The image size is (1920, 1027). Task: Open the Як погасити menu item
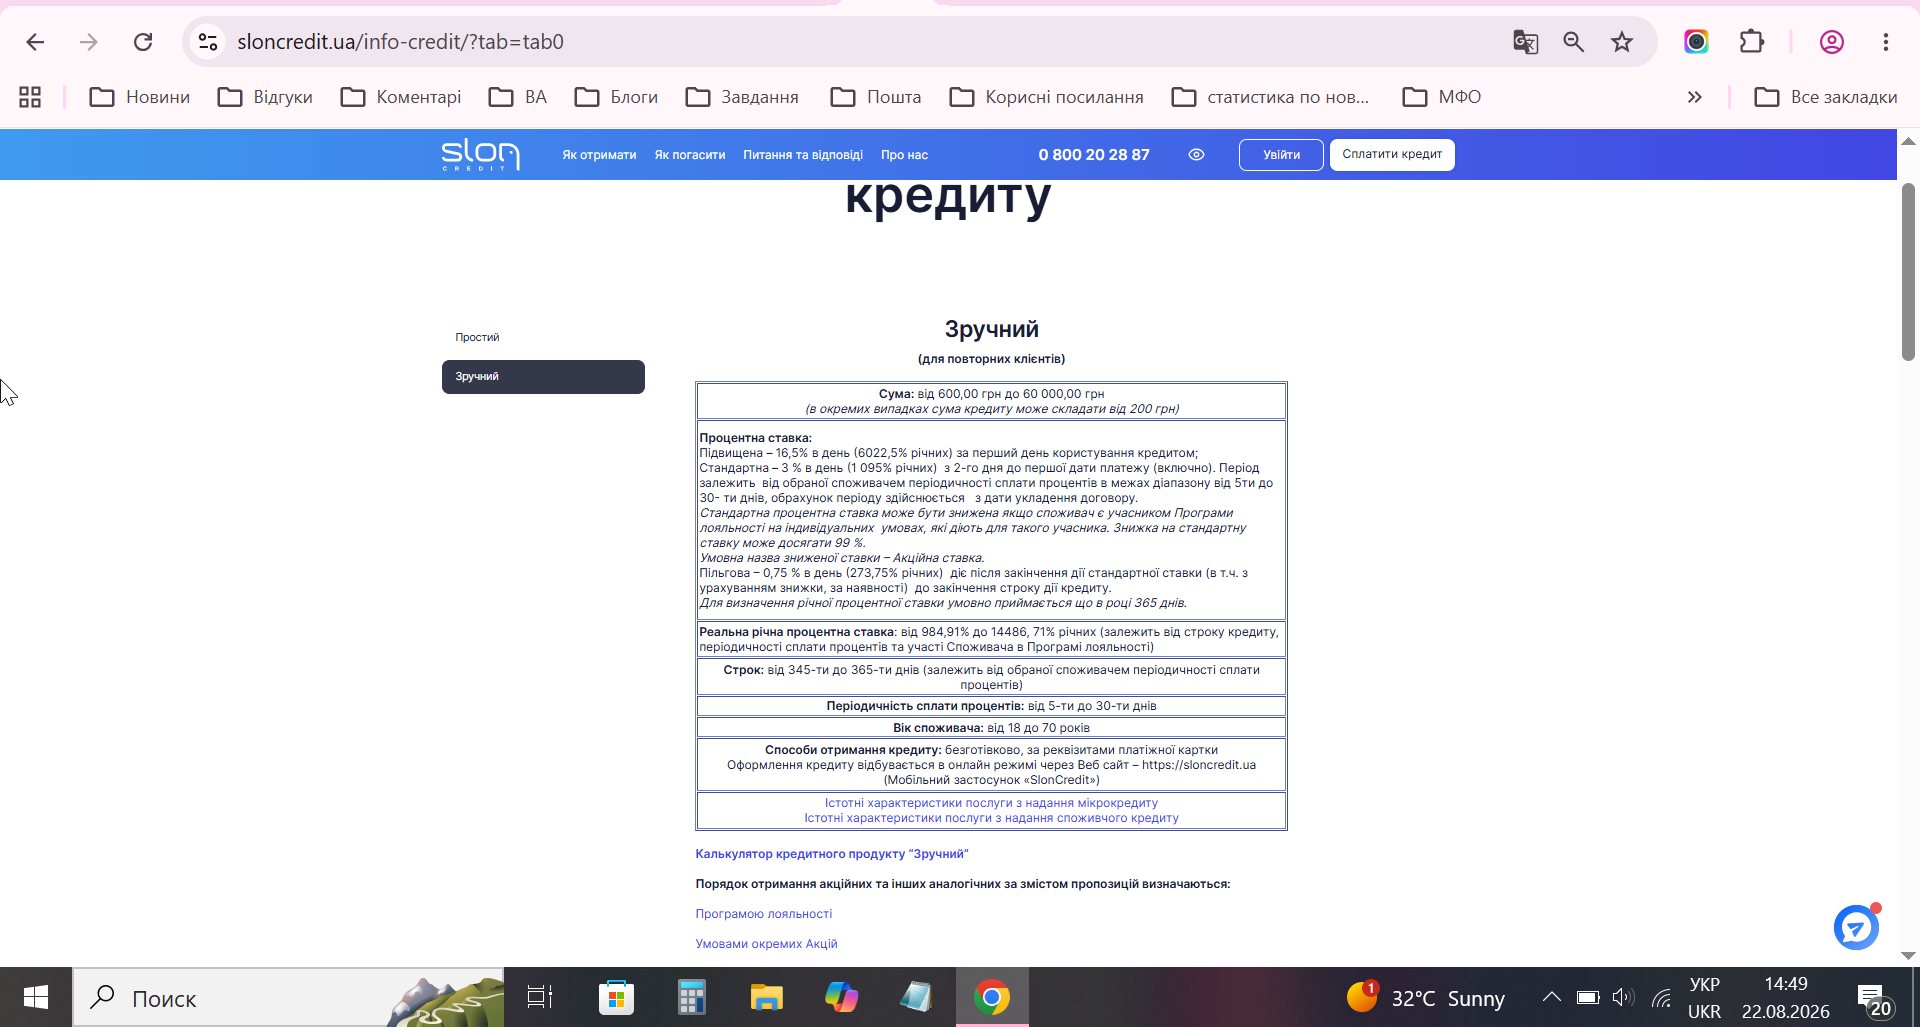coord(690,155)
